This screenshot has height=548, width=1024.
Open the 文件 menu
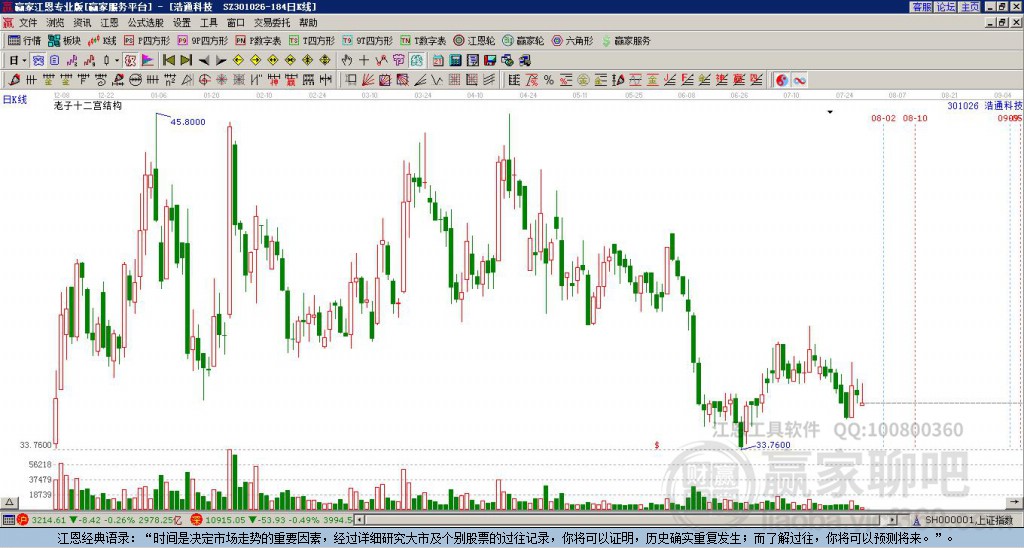tap(28, 23)
